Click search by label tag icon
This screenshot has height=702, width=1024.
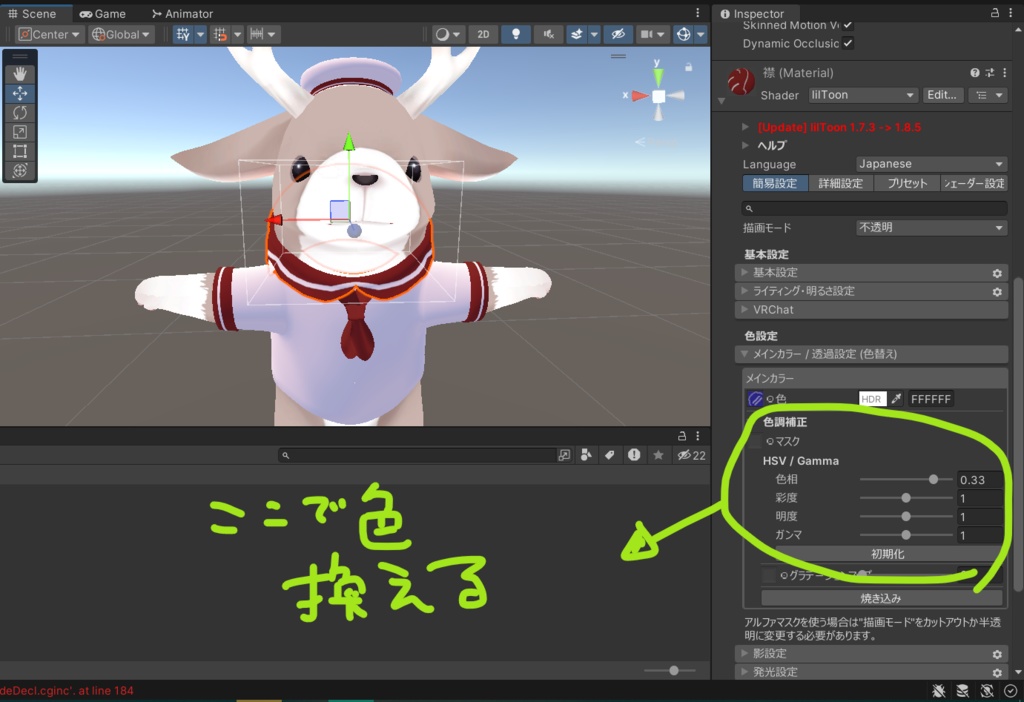[609, 455]
